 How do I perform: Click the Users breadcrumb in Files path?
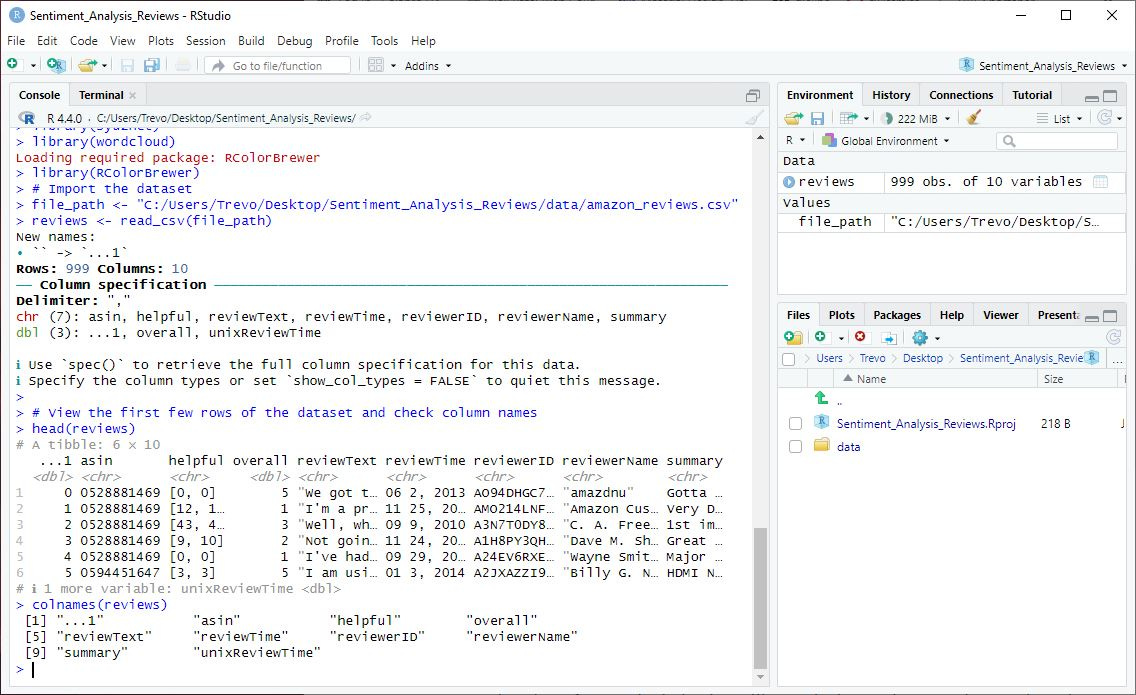(829, 358)
